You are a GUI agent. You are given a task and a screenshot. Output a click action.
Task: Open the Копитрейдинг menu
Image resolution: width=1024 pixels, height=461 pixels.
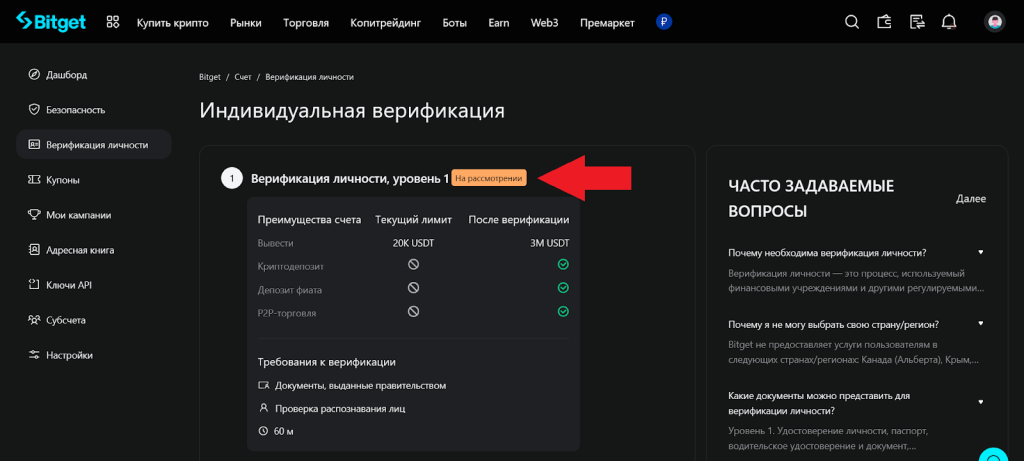pos(385,23)
